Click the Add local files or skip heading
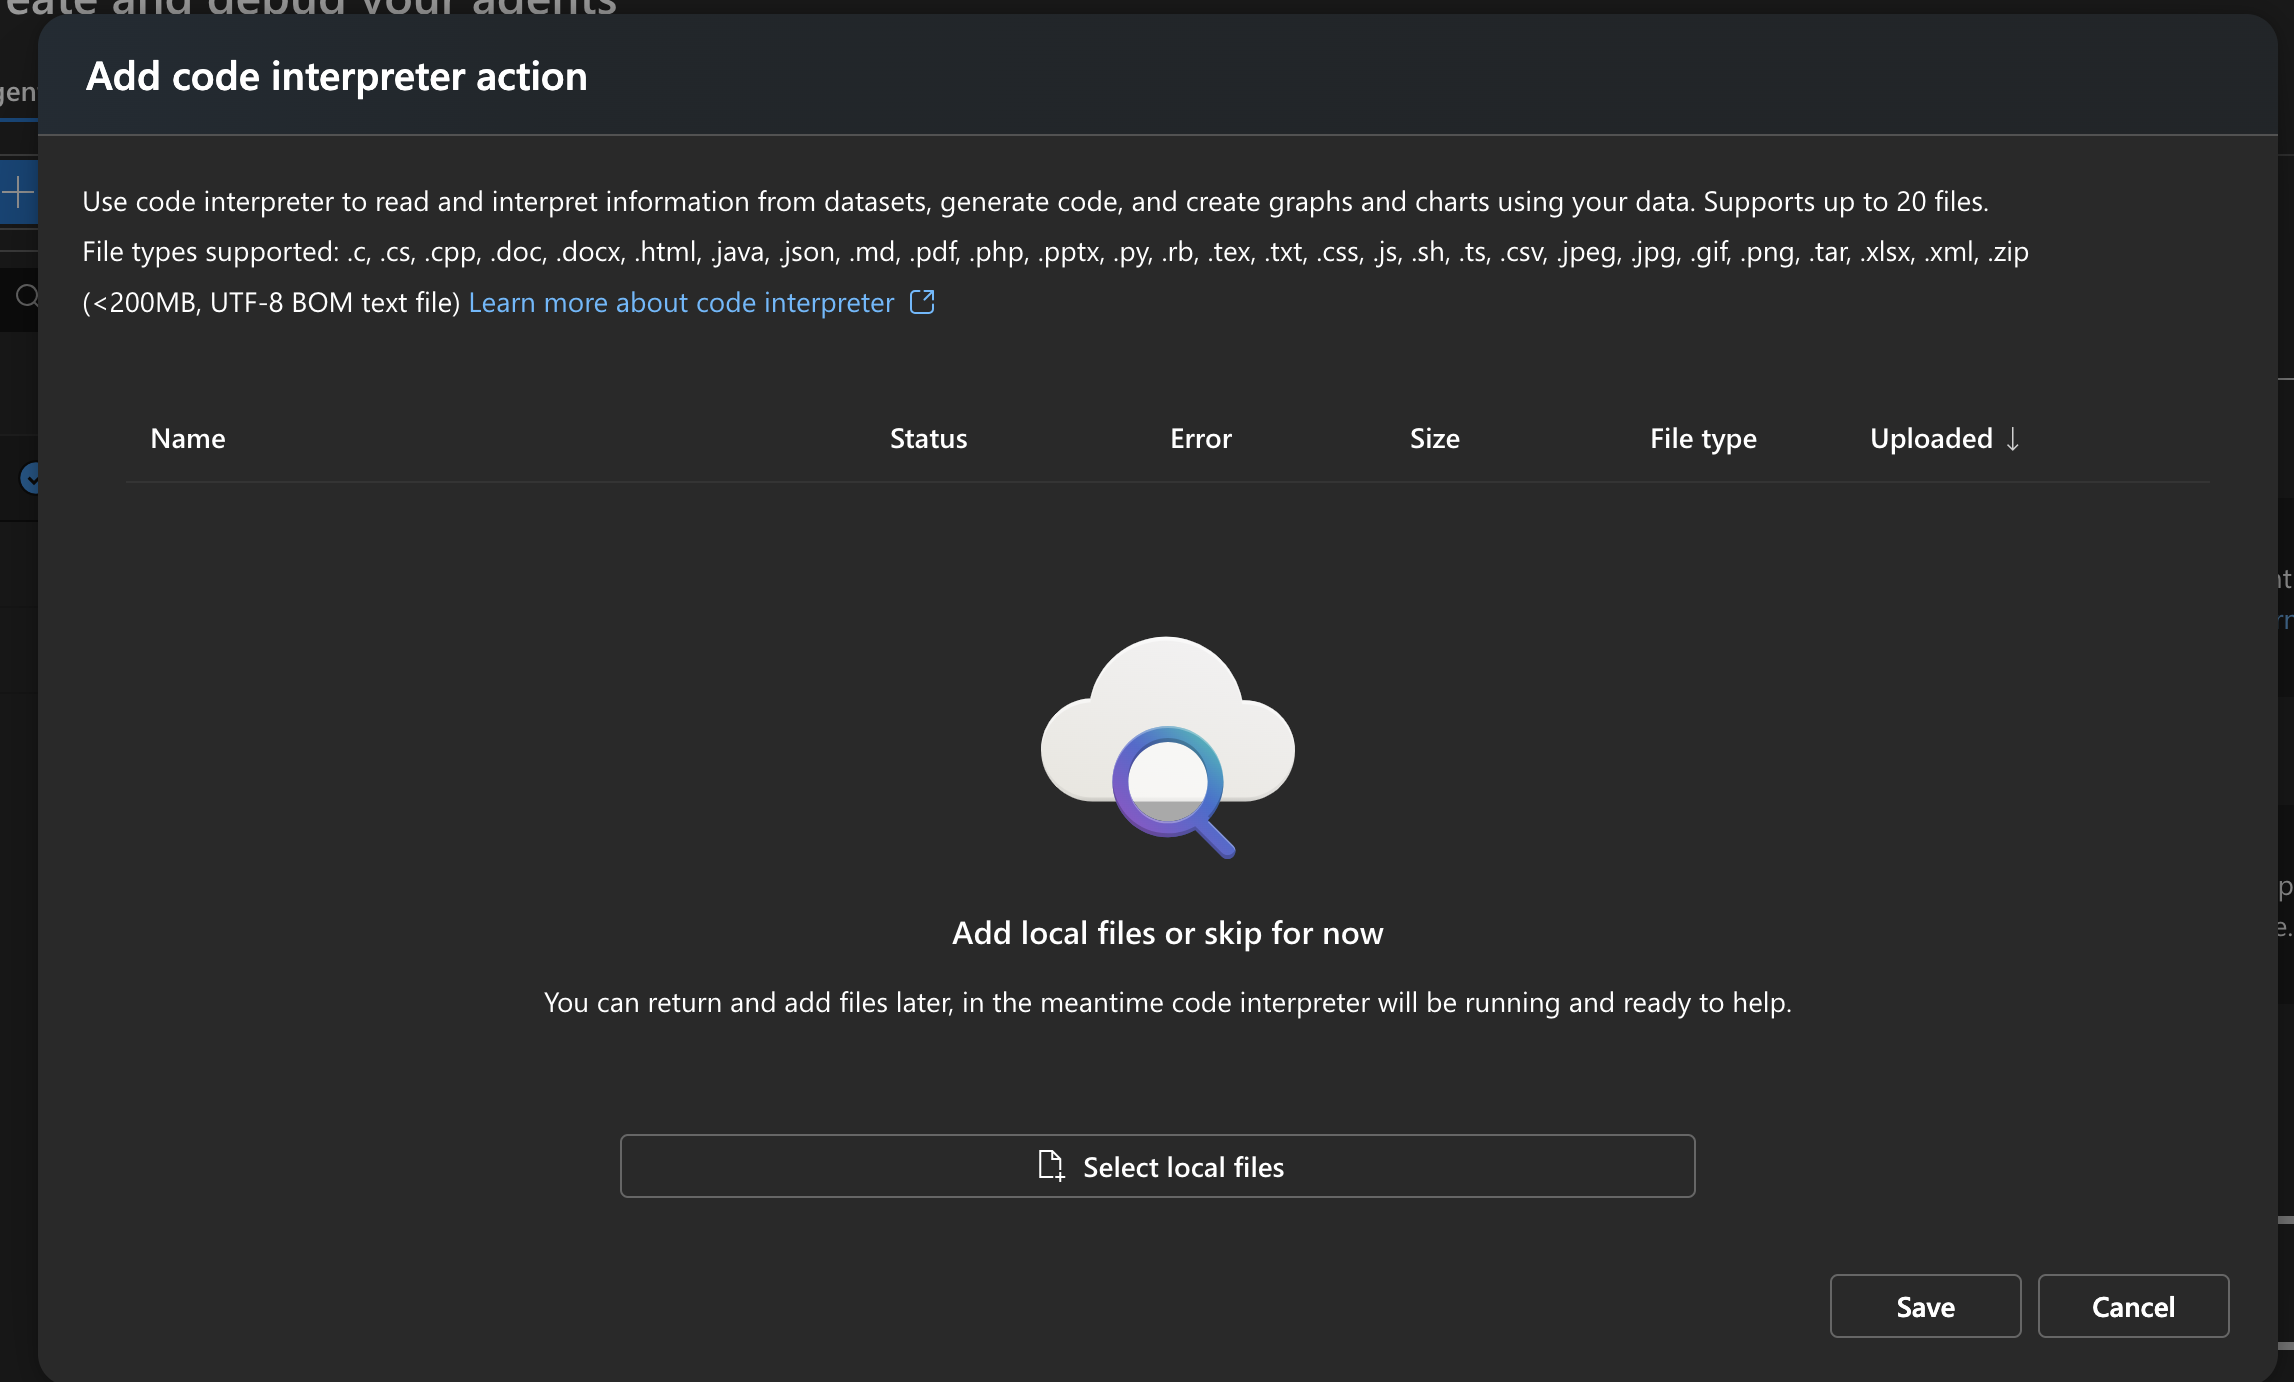Viewport: 2294px width, 1382px height. tap(1167, 932)
